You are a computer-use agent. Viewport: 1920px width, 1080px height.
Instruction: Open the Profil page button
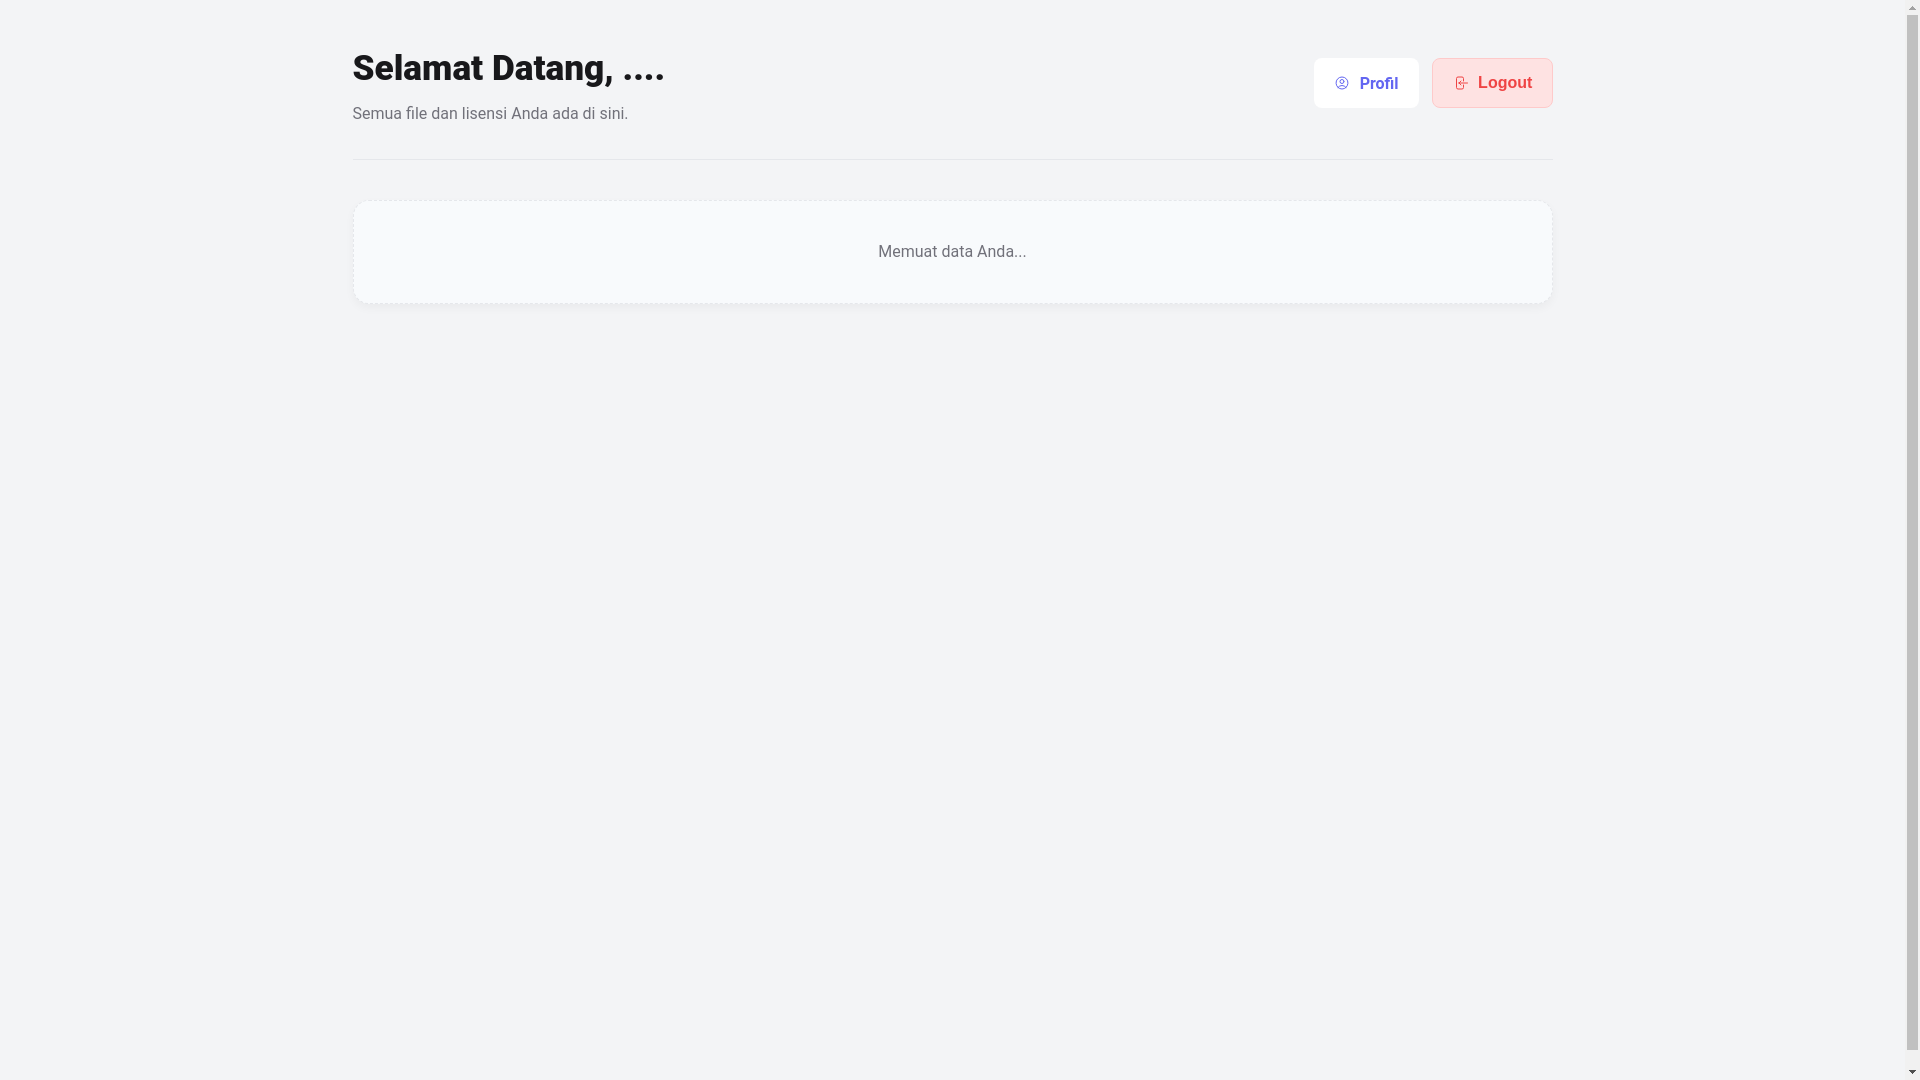tap(1365, 83)
